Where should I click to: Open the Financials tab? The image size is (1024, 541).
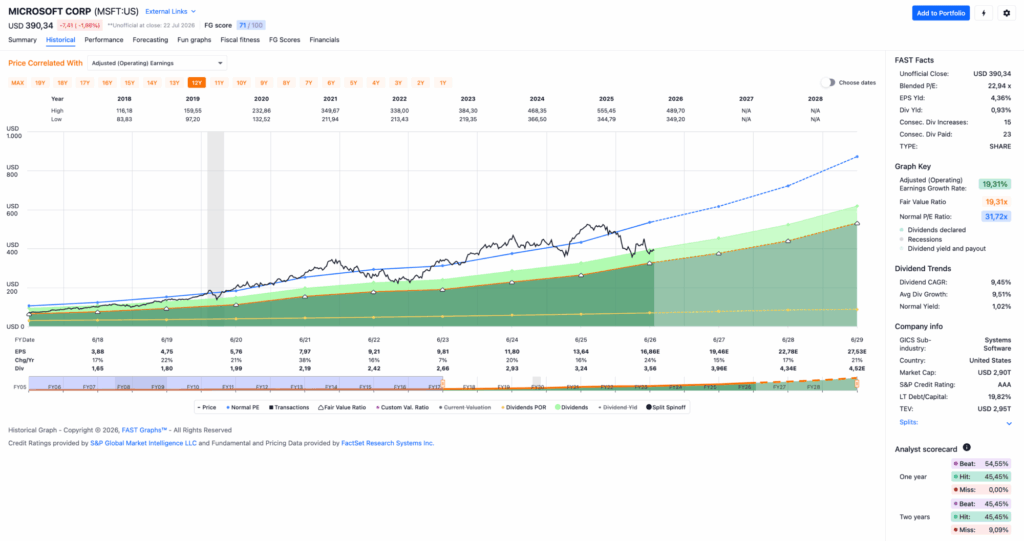click(324, 40)
